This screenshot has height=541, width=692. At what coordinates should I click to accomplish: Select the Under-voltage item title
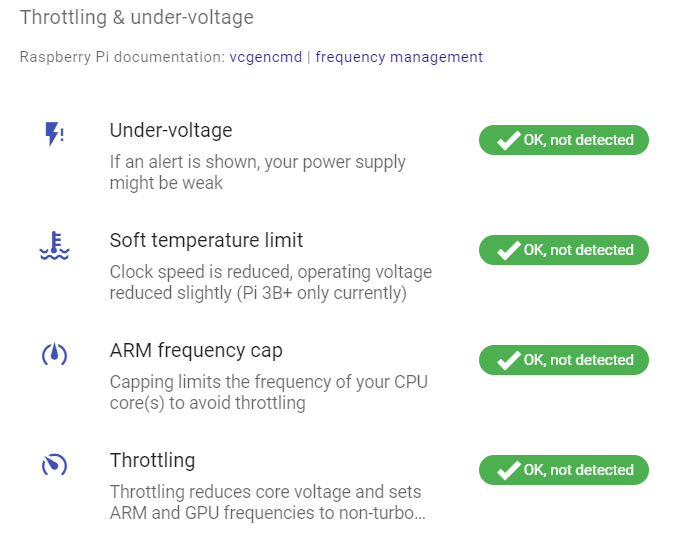click(171, 130)
